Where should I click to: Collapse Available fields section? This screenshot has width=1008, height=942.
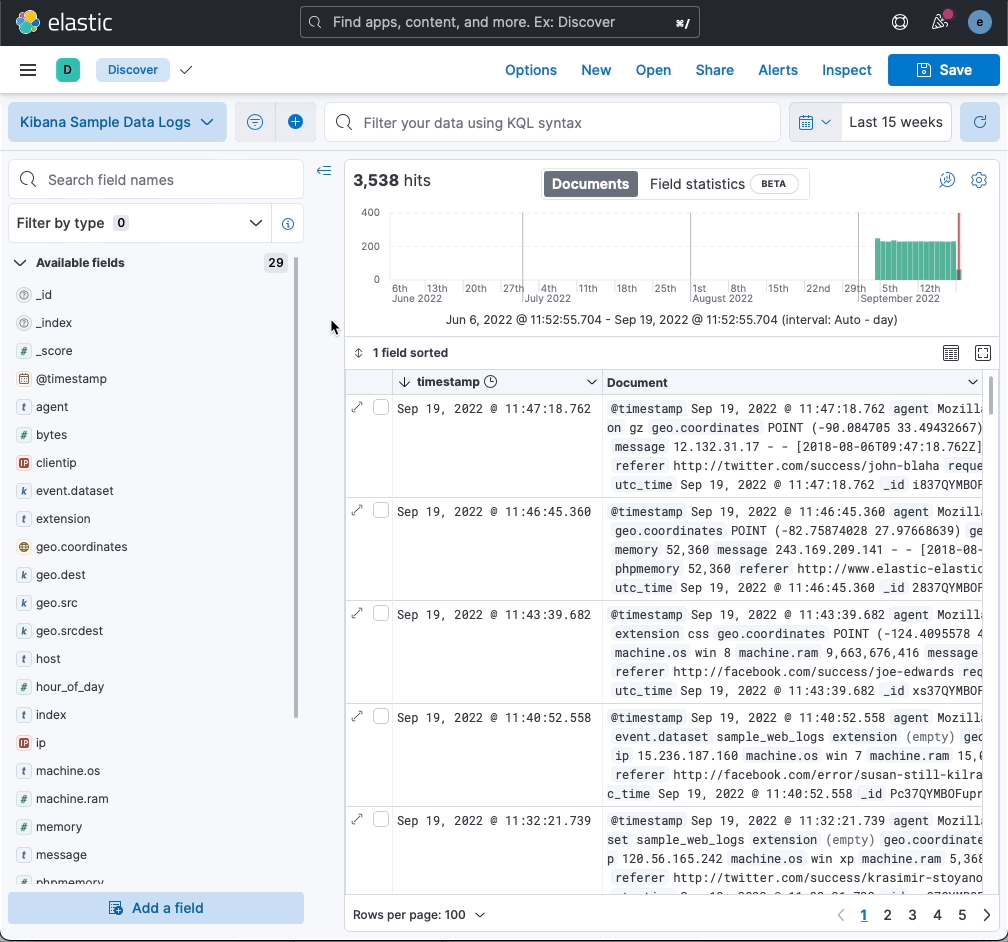click(20, 263)
